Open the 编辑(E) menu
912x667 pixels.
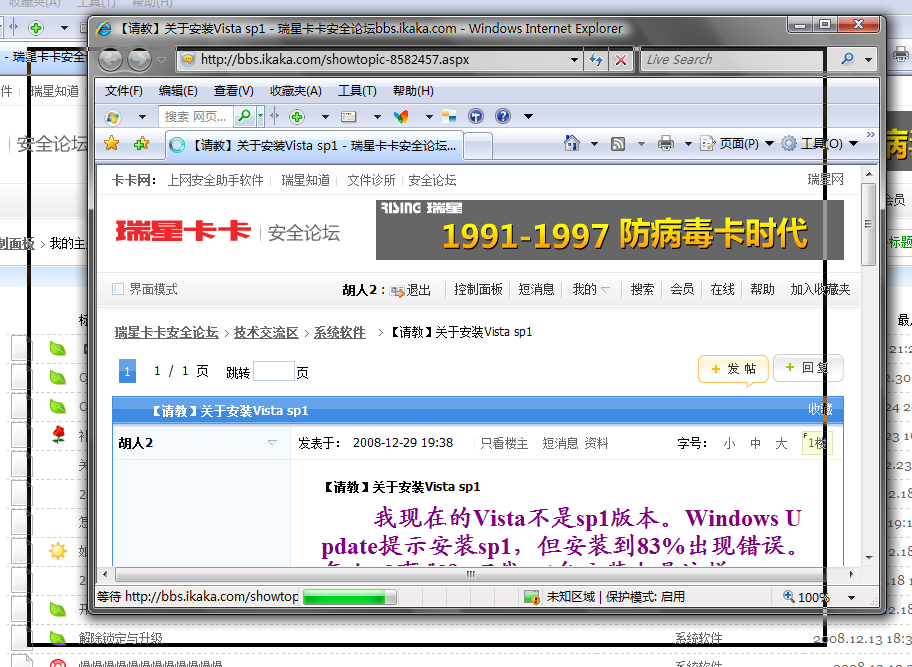tap(178, 91)
